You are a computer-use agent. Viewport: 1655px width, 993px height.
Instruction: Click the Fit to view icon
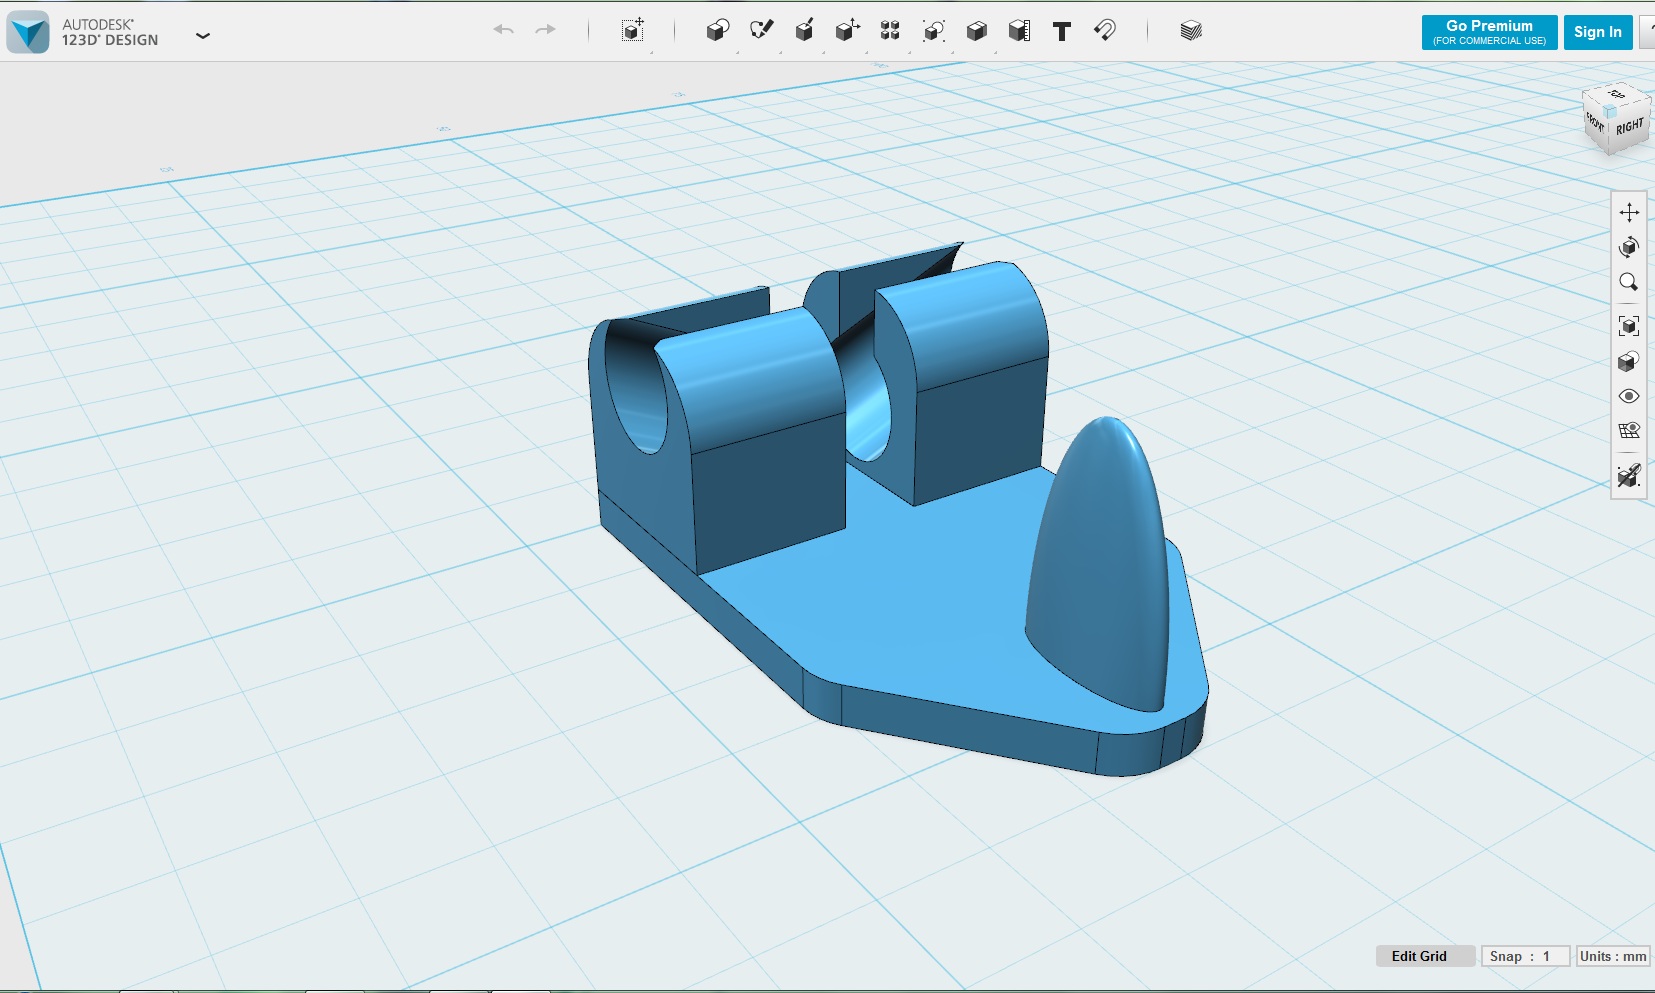[x=1629, y=326]
